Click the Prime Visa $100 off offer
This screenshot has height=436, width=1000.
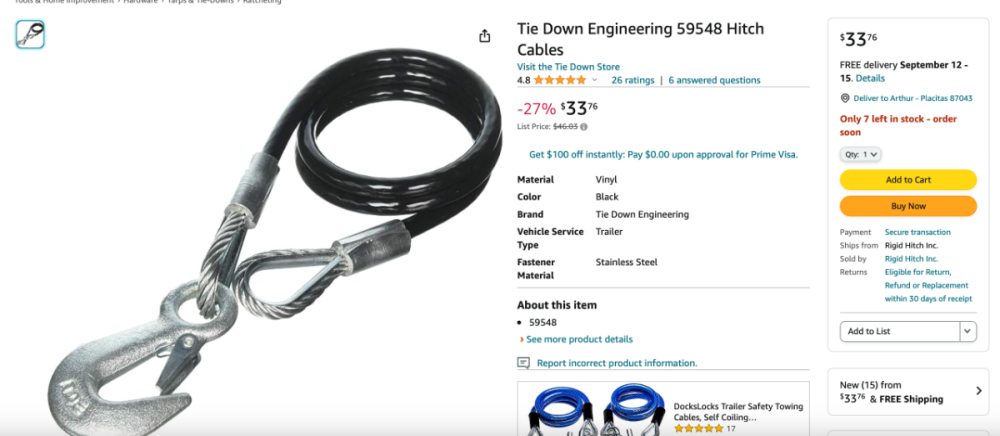(663, 154)
